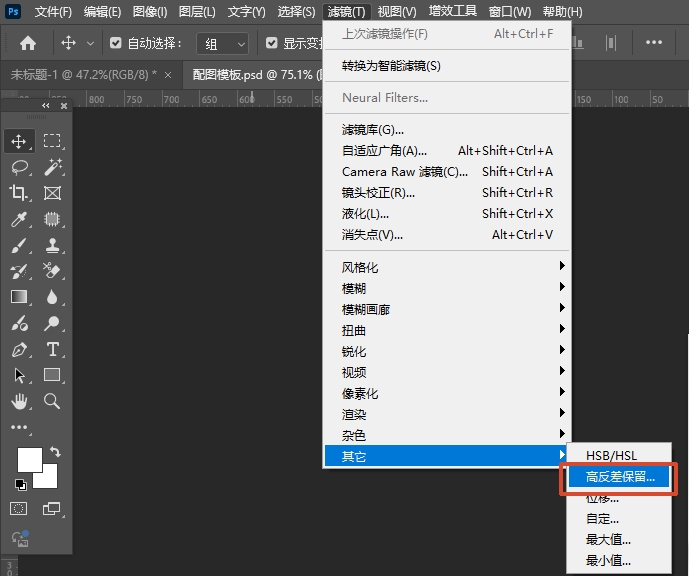Select the Magic Wand tool

52,167
